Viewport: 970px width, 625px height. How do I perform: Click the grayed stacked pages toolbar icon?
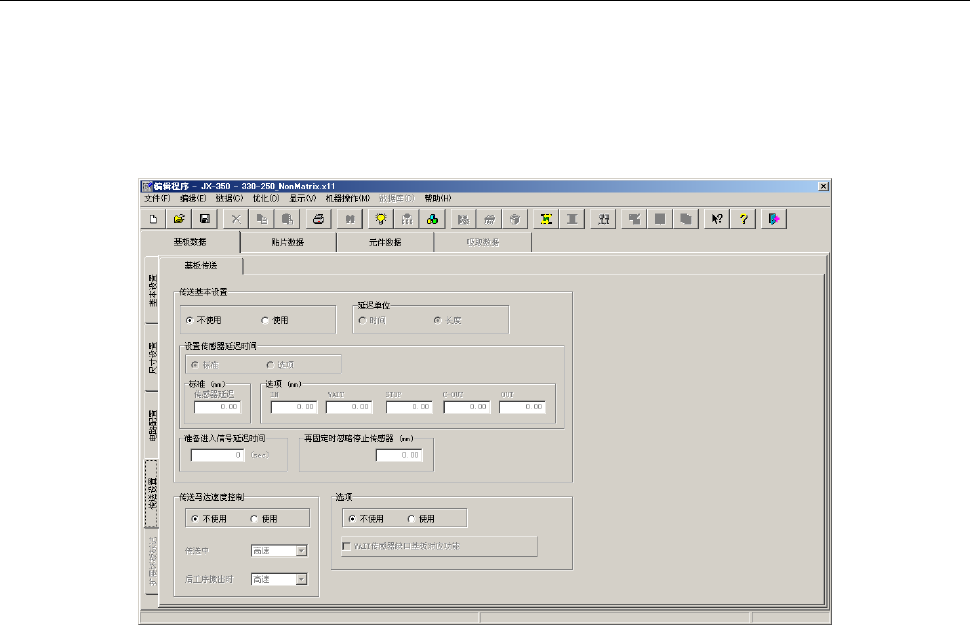686,219
